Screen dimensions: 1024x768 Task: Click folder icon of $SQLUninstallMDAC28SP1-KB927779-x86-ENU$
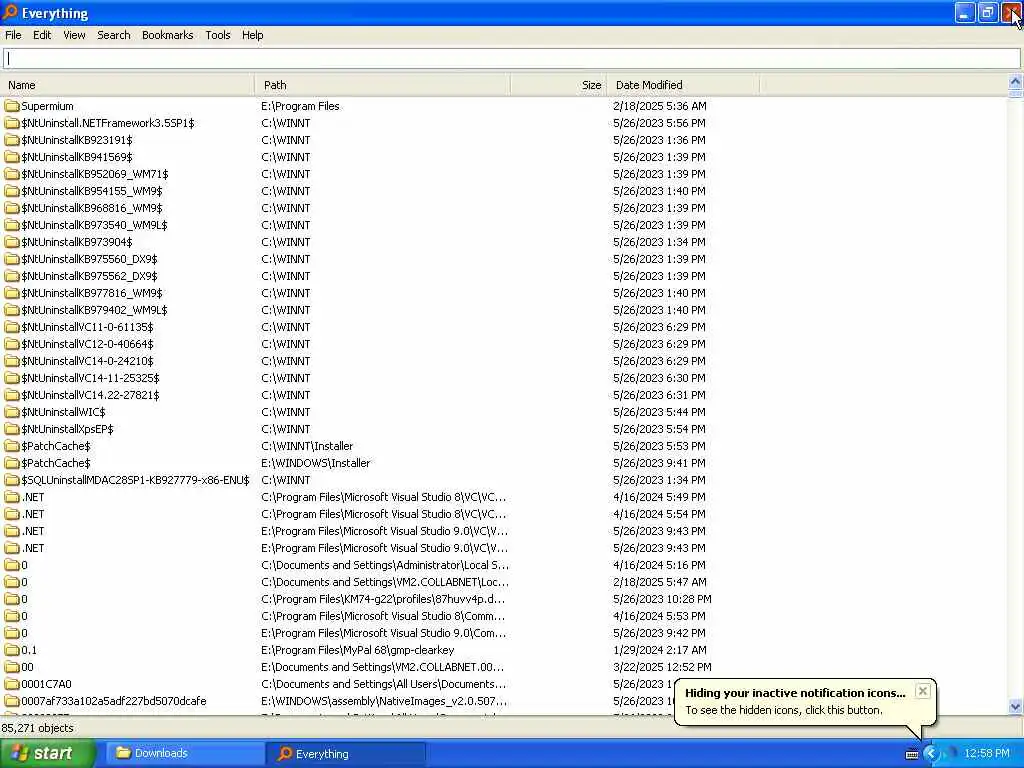[12, 479]
